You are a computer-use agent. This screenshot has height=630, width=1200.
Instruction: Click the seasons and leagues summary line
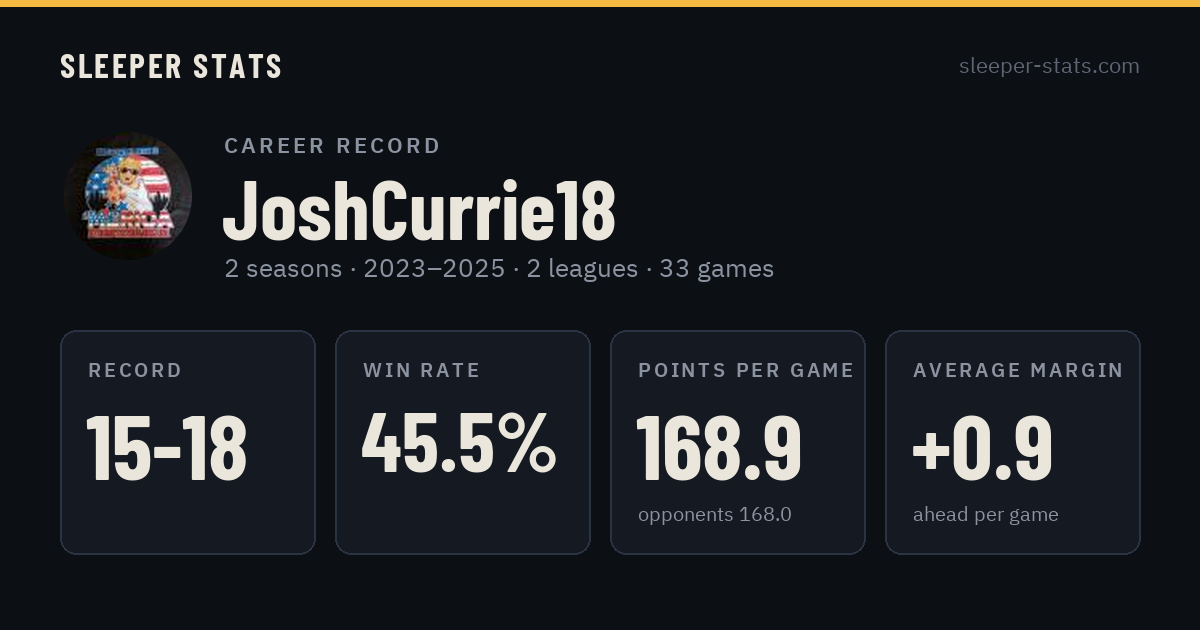pos(499,269)
